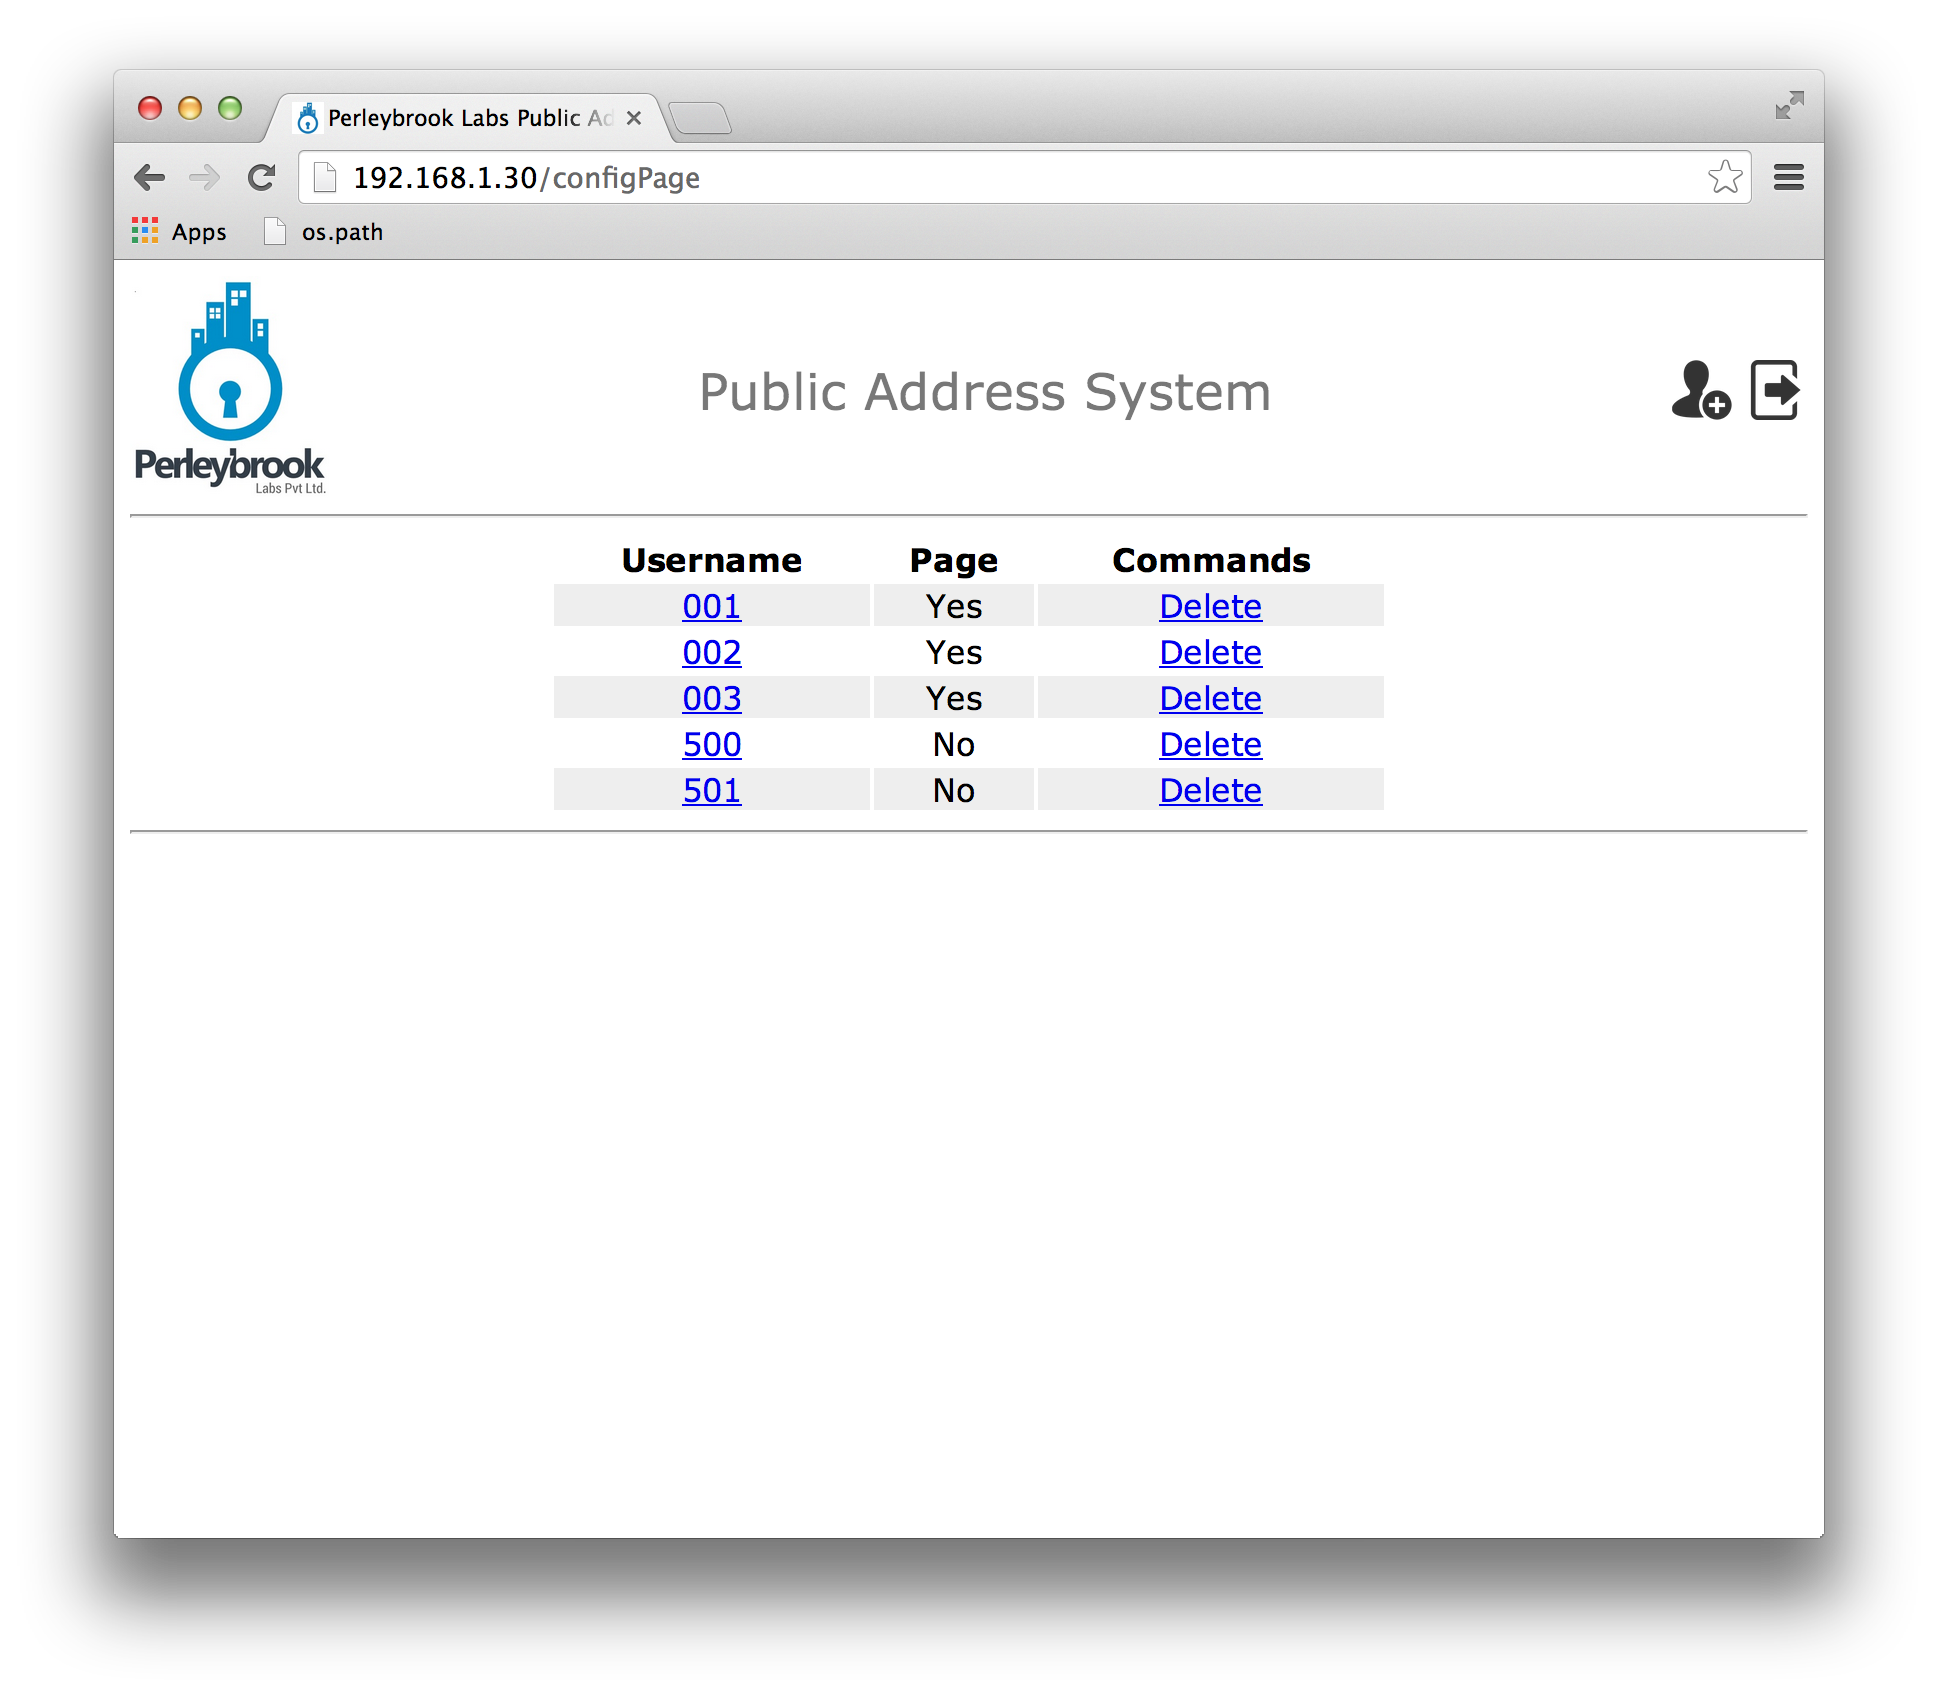Screen dimensions: 1938x1696
Task: Open user 001 link
Action: coord(711,606)
